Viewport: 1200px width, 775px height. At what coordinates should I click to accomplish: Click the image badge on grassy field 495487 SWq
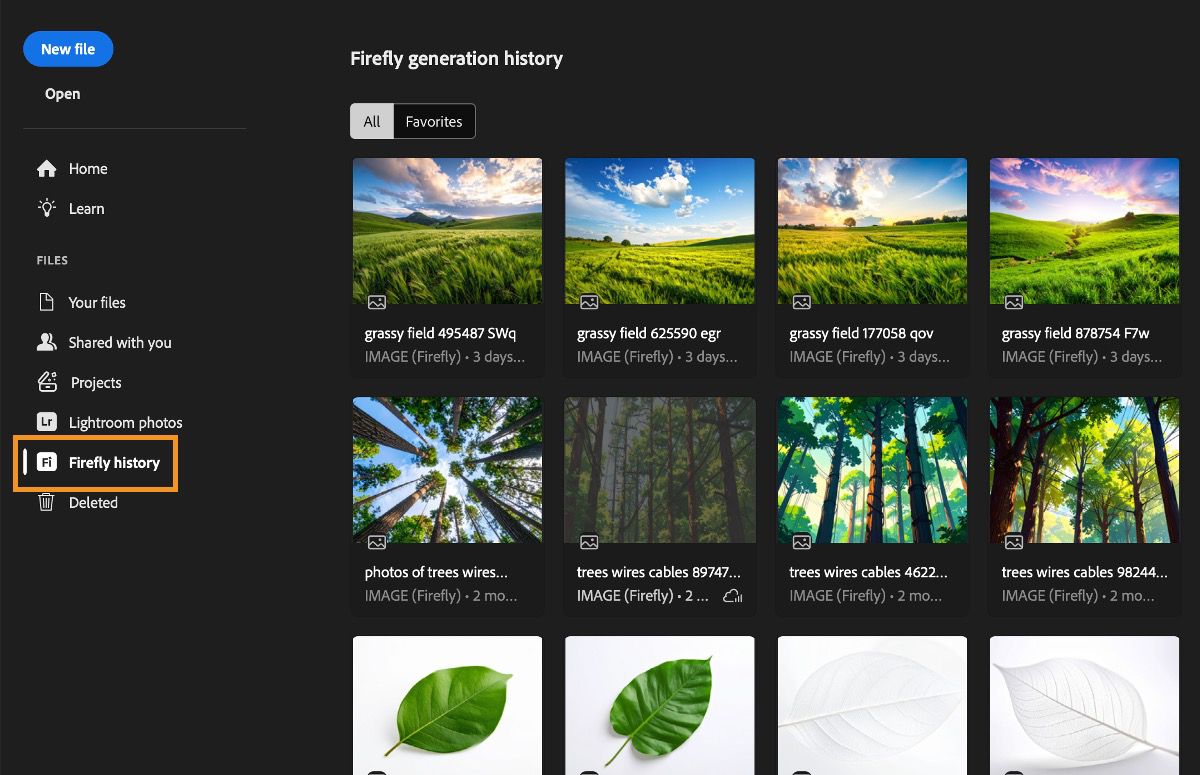click(376, 301)
